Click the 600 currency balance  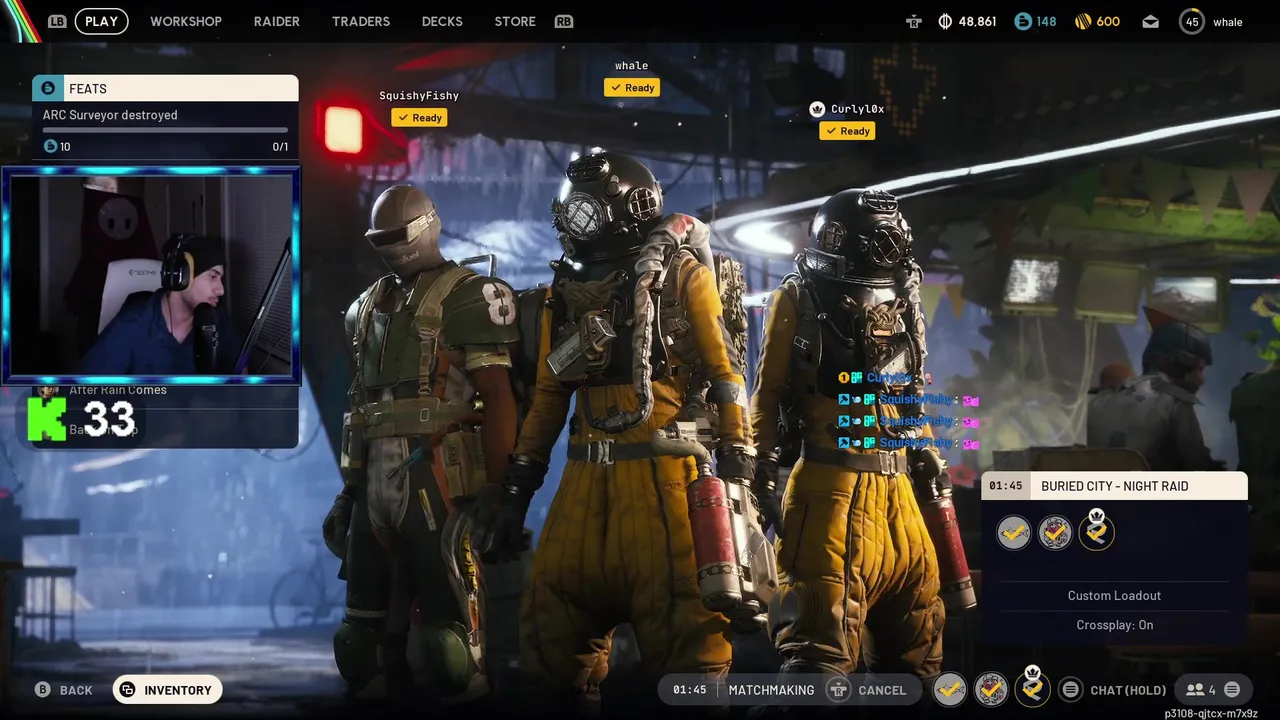click(1108, 21)
